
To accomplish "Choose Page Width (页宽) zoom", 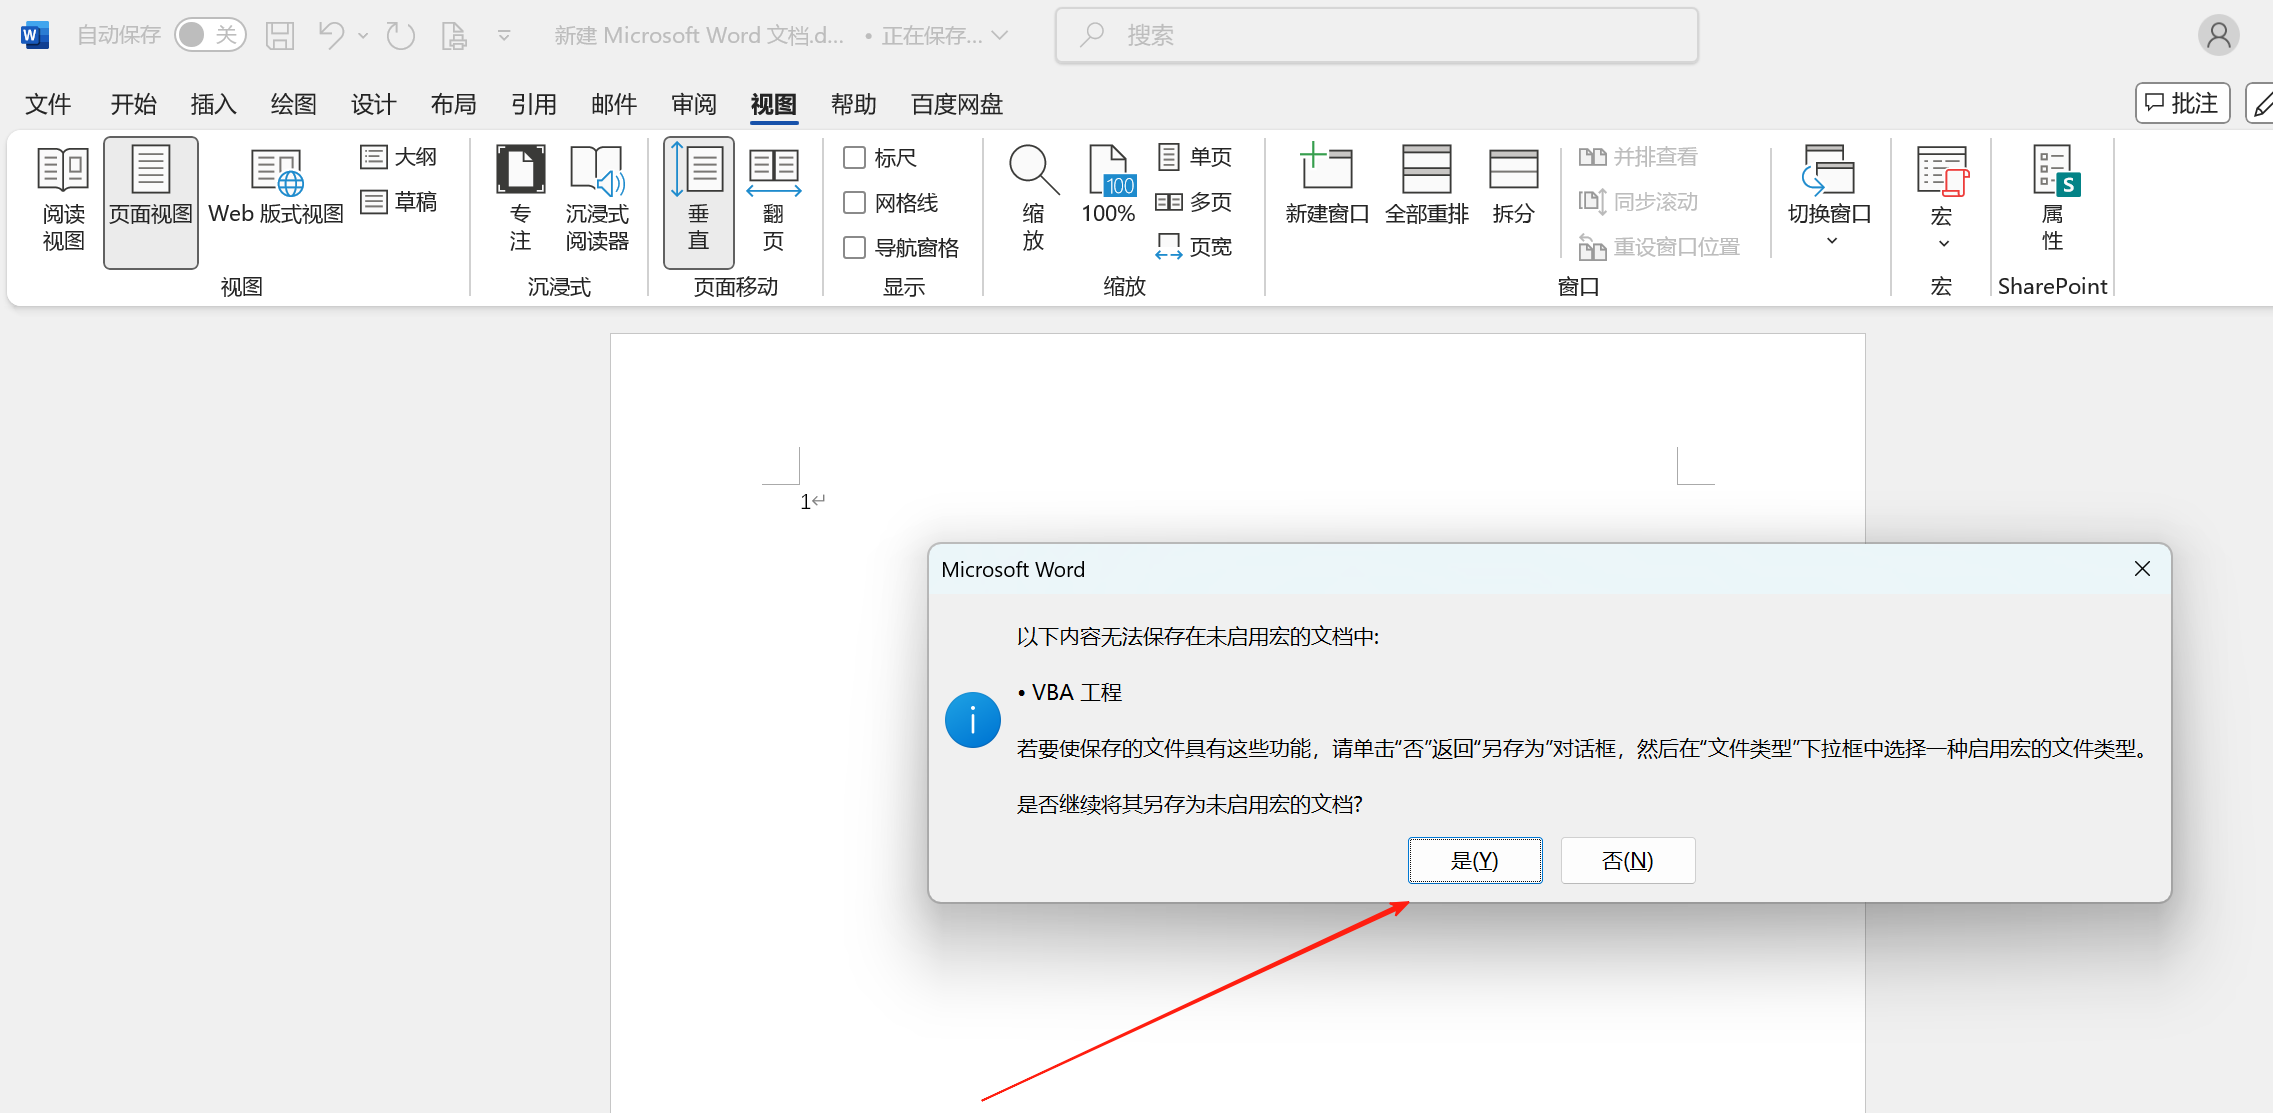I will pyautogui.click(x=1195, y=247).
